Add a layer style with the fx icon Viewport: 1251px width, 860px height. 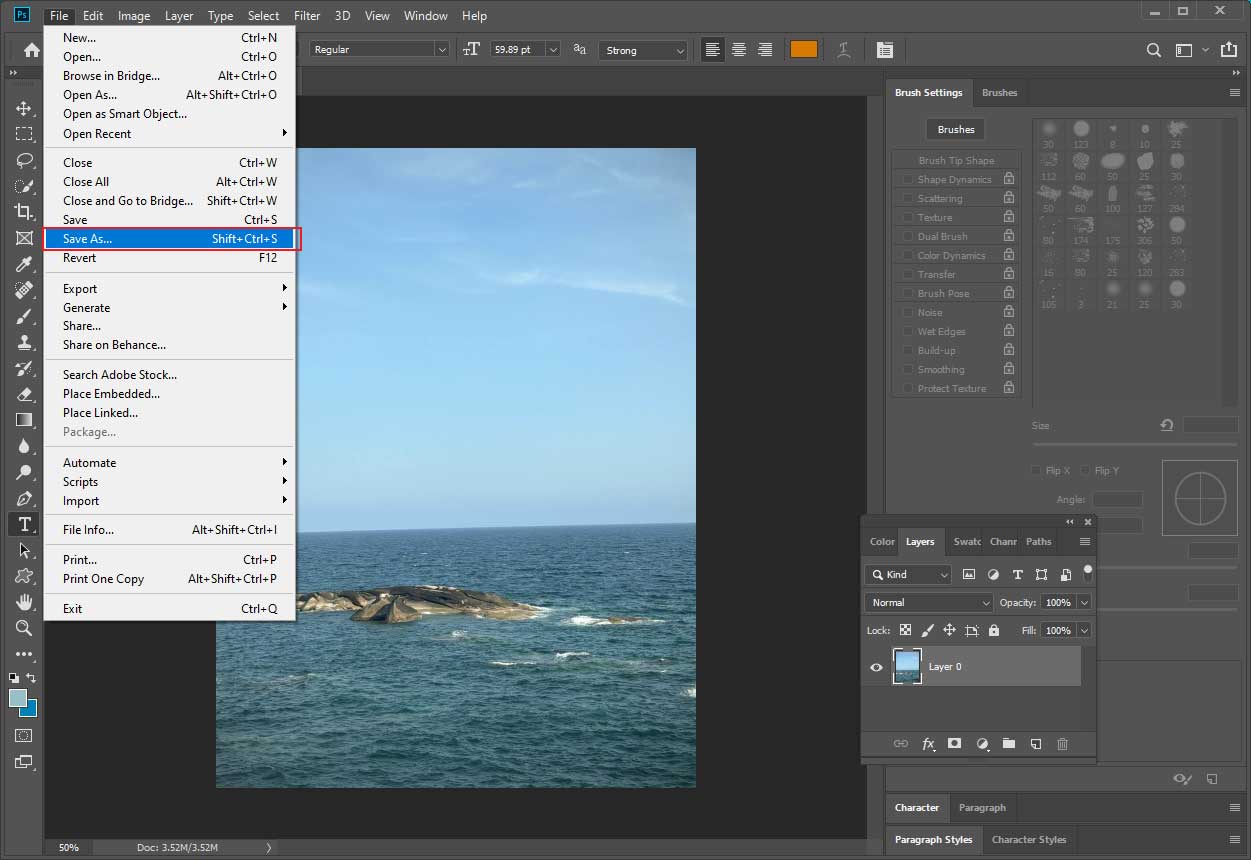(928, 744)
